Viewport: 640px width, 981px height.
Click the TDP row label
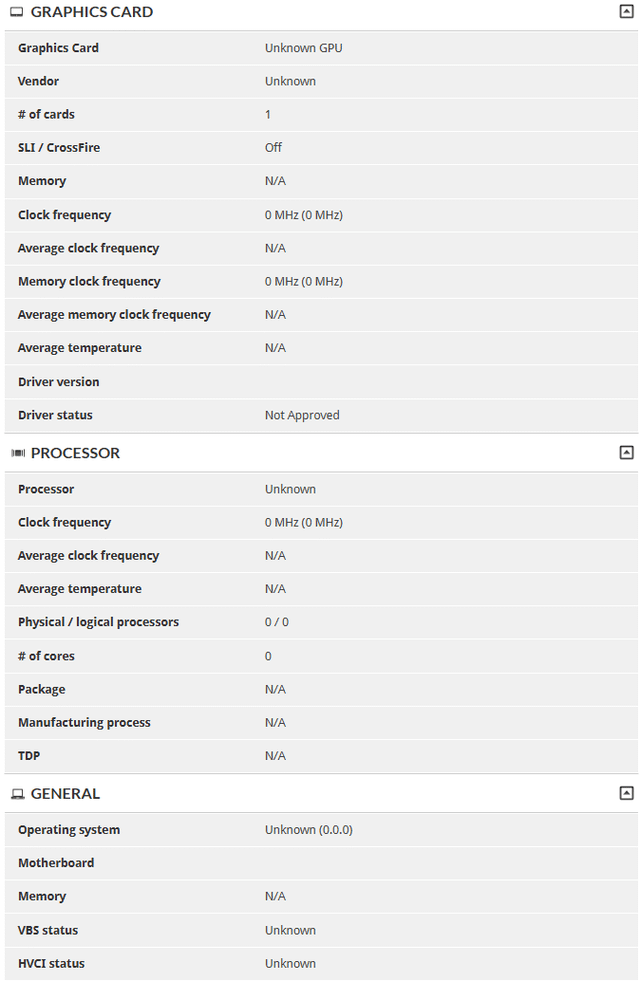[x=29, y=756]
